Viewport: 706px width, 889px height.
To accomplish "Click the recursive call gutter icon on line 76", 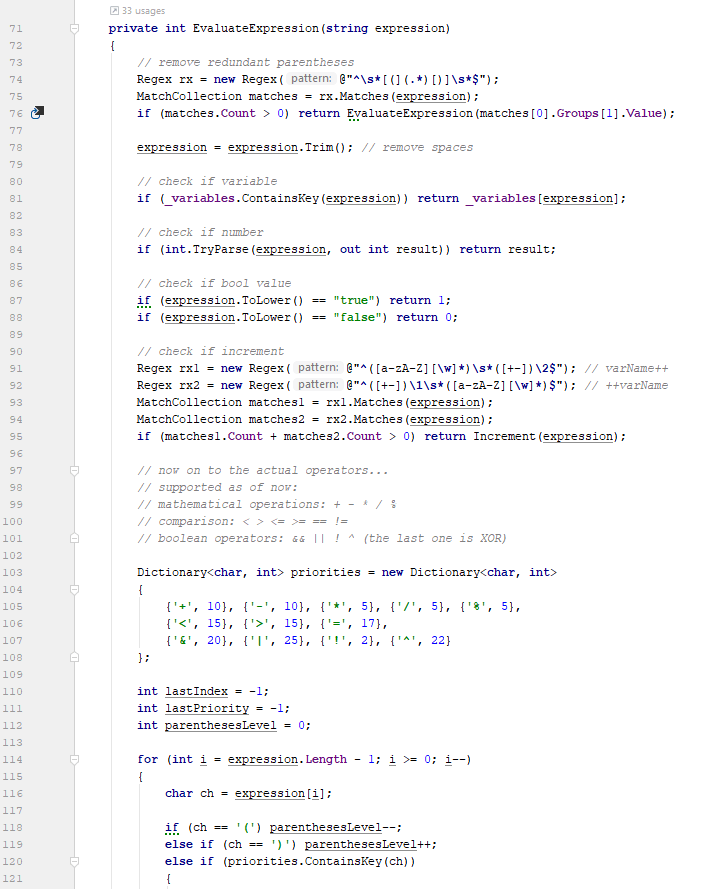I will 37,113.
